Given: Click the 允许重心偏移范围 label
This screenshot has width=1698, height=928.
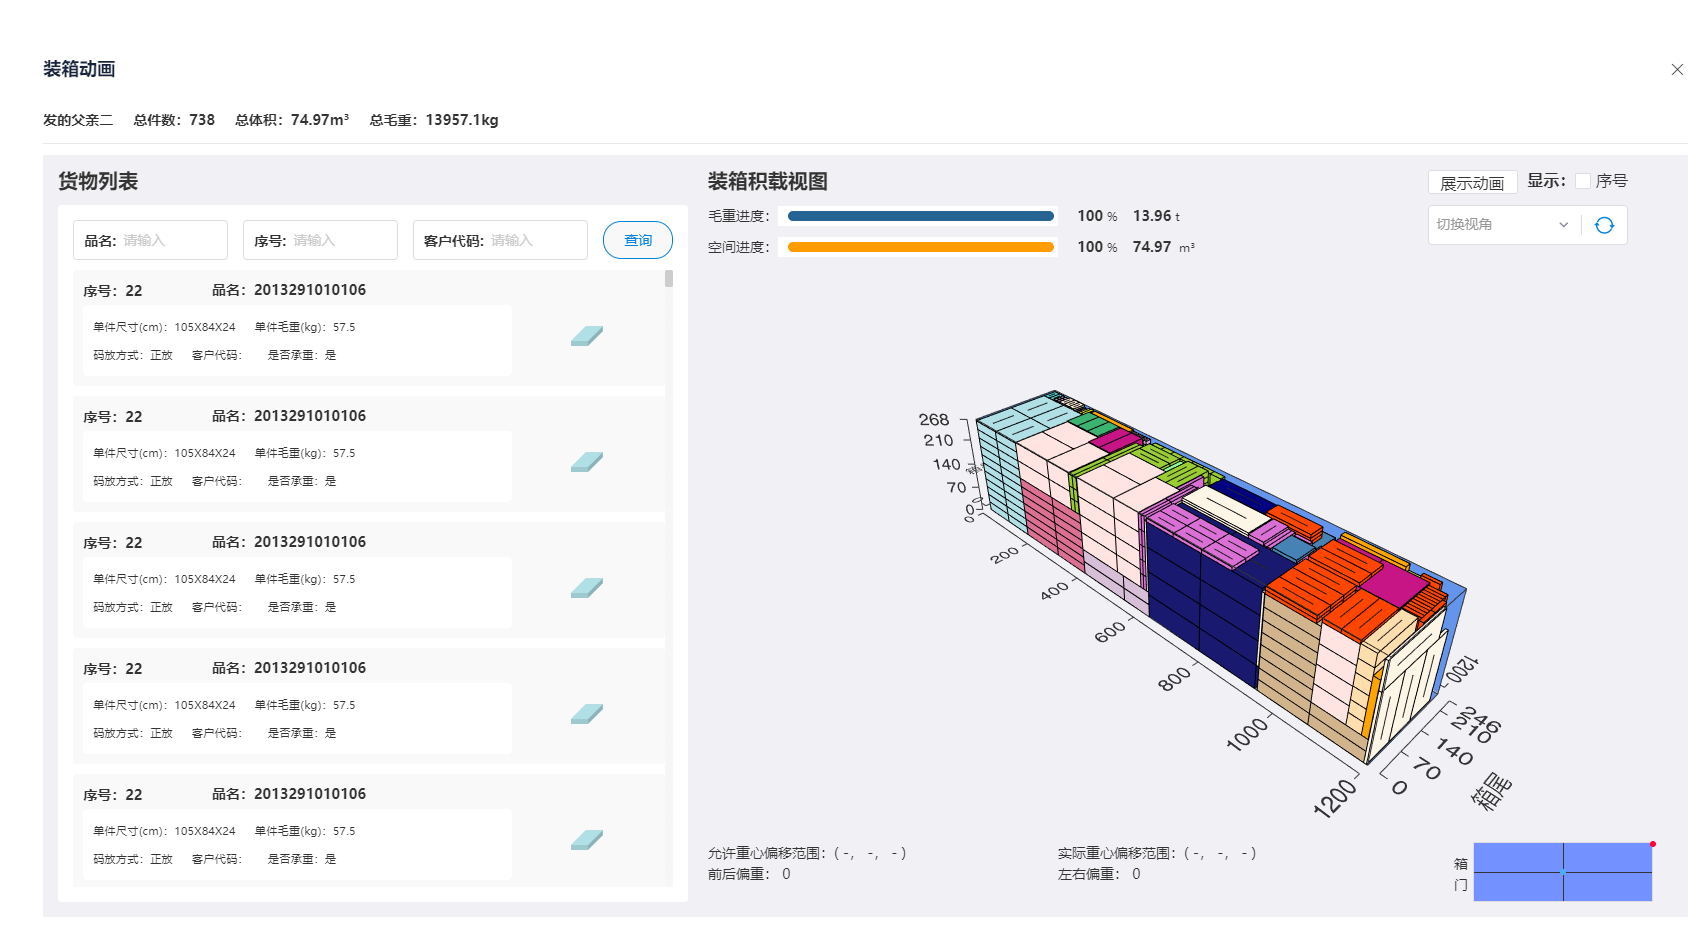Looking at the screenshot, I should pos(768,853).
